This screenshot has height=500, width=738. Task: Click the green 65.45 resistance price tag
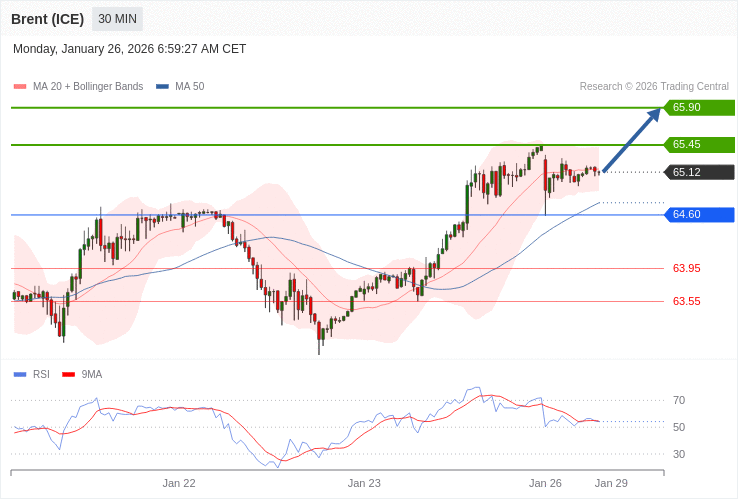tap(699, 145)
